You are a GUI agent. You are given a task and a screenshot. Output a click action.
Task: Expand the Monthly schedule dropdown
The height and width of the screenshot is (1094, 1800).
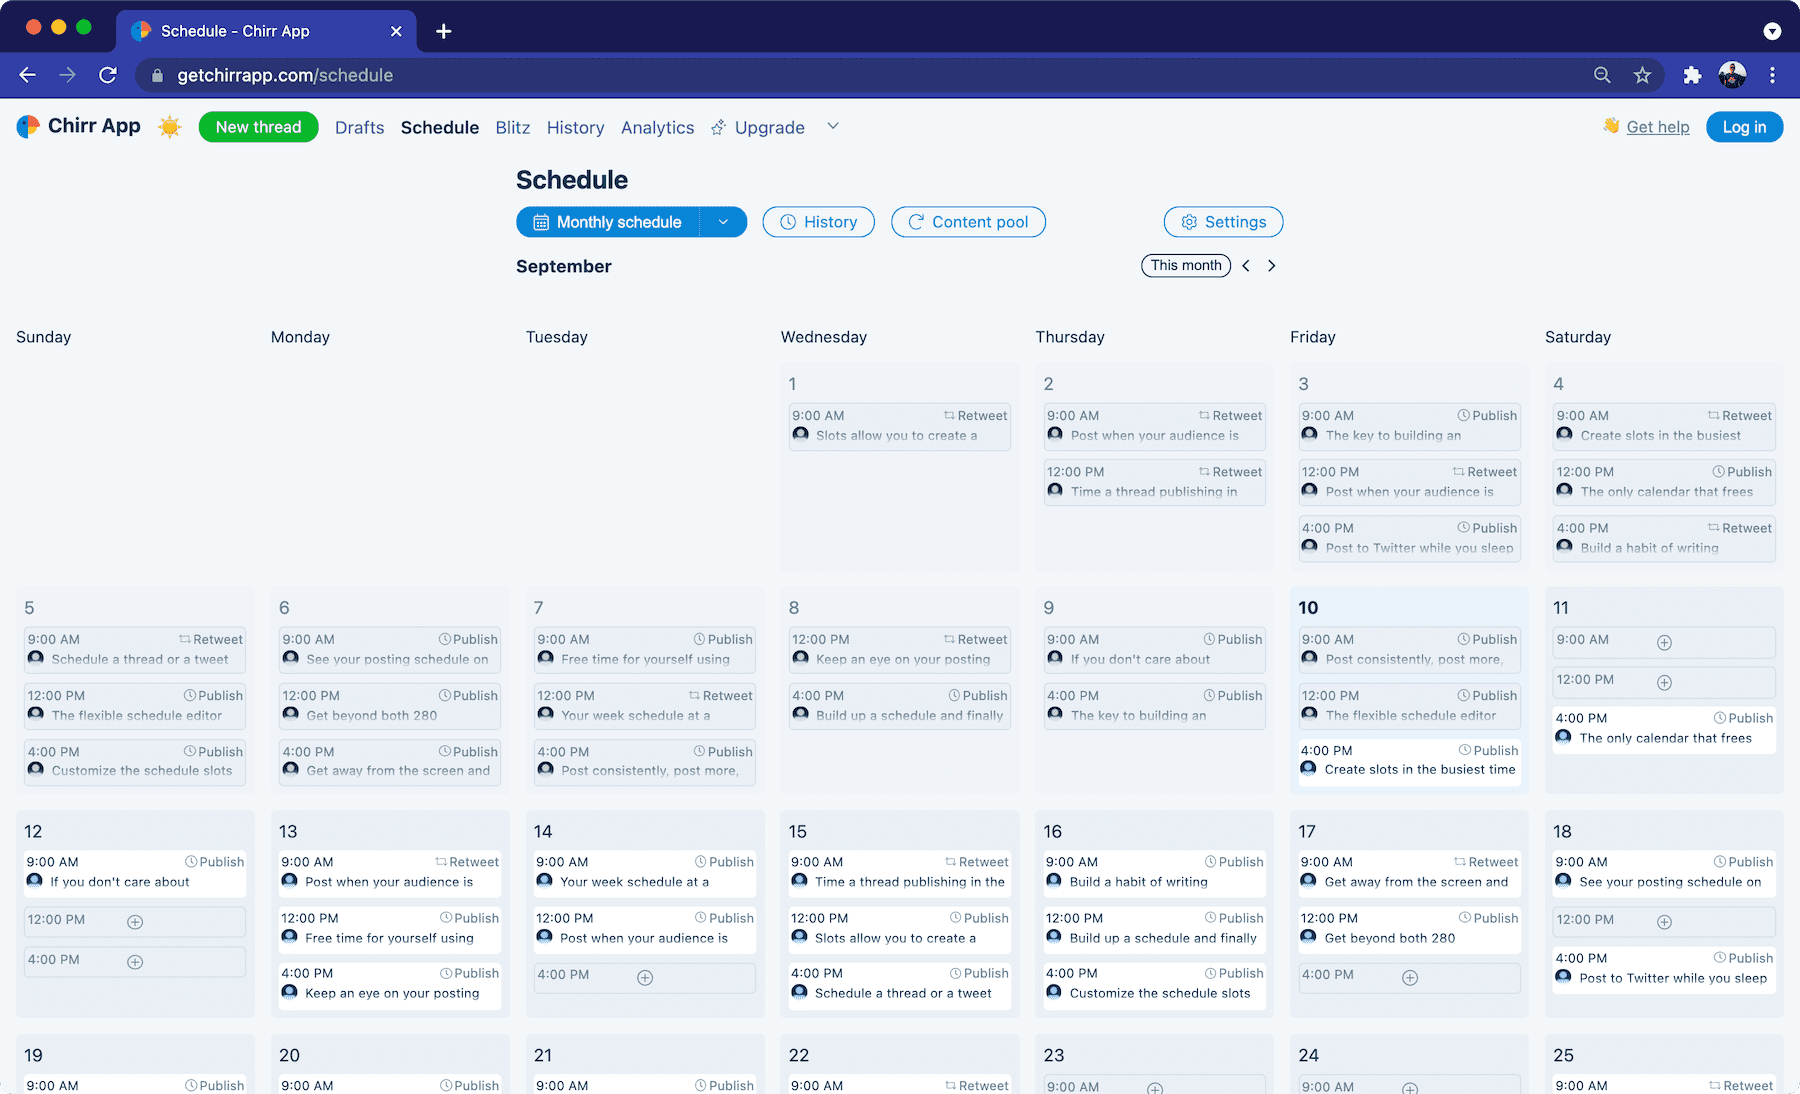724,222
